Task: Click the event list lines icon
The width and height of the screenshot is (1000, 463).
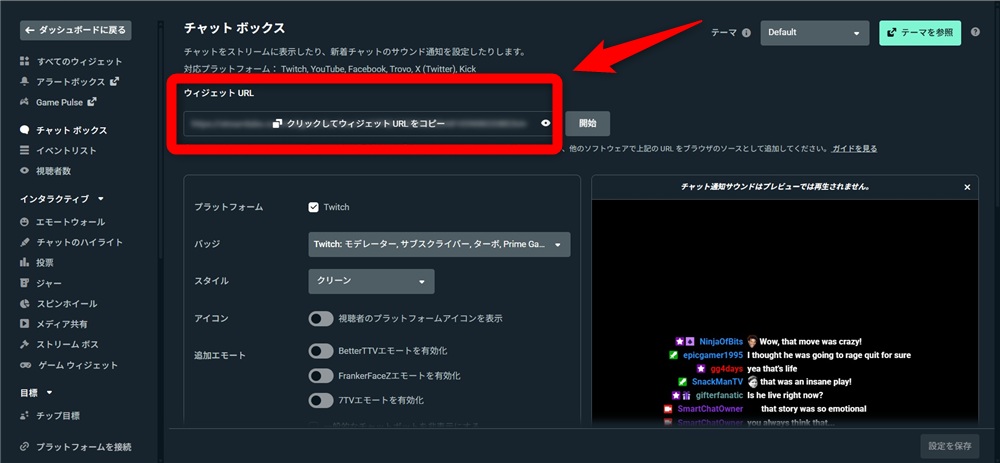Action: point(25,151)
